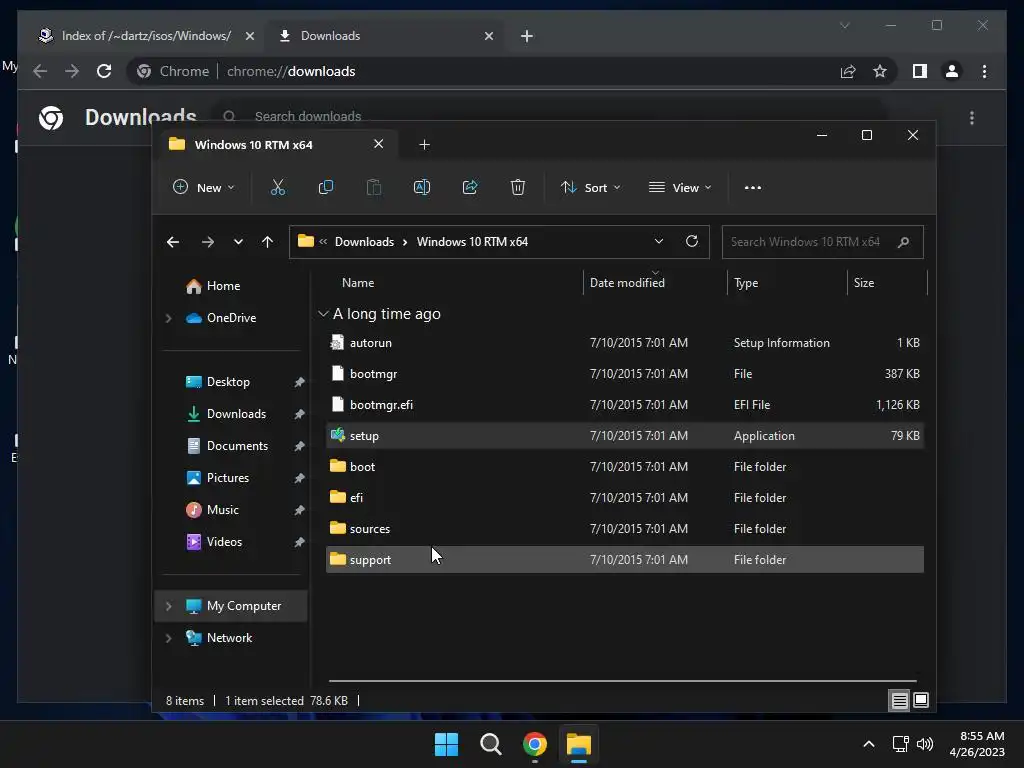
Task: Click the Search Windows 10 RTM x64 field
Action: 822,242
